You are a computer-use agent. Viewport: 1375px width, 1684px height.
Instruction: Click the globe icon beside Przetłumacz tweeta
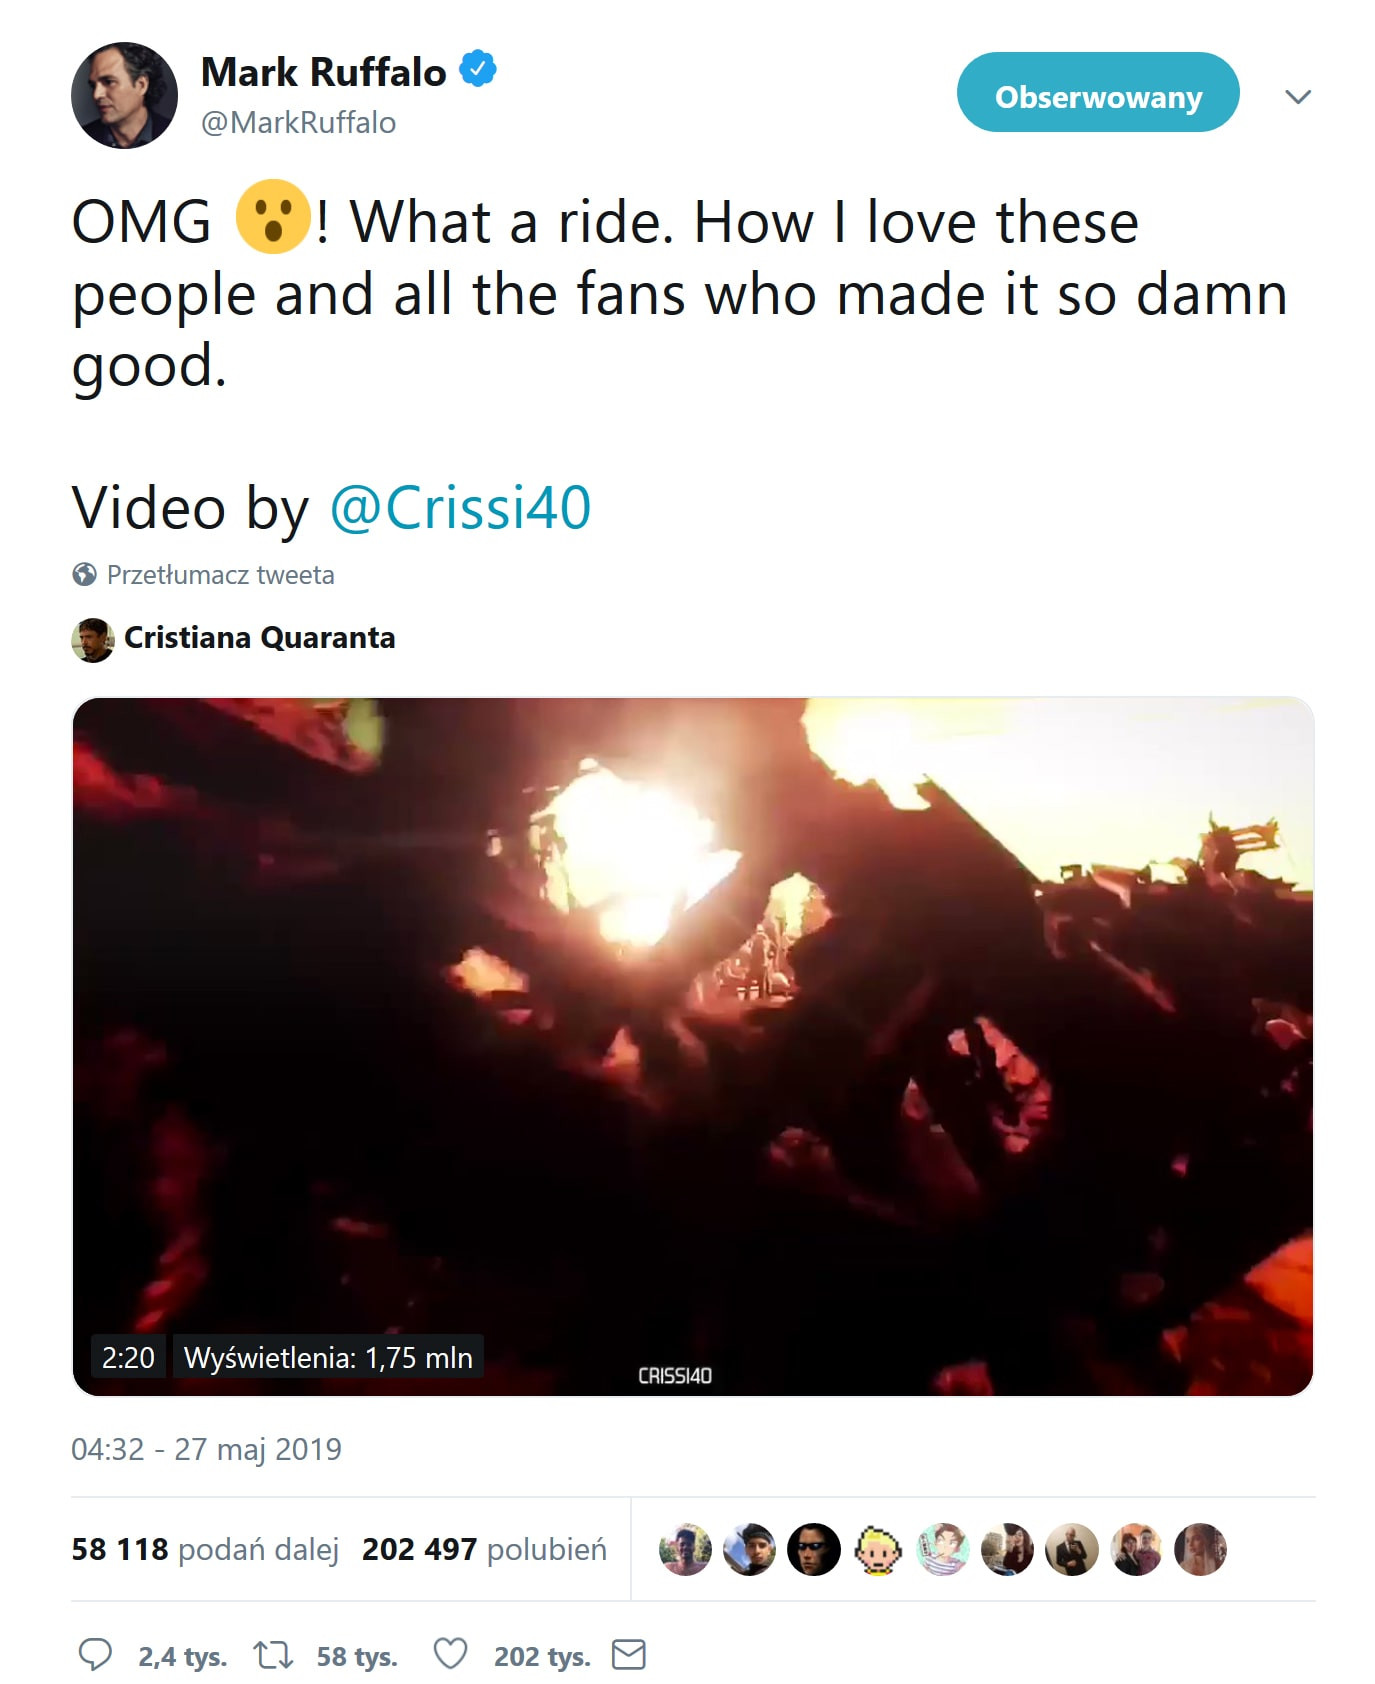(x=85, y=575)
